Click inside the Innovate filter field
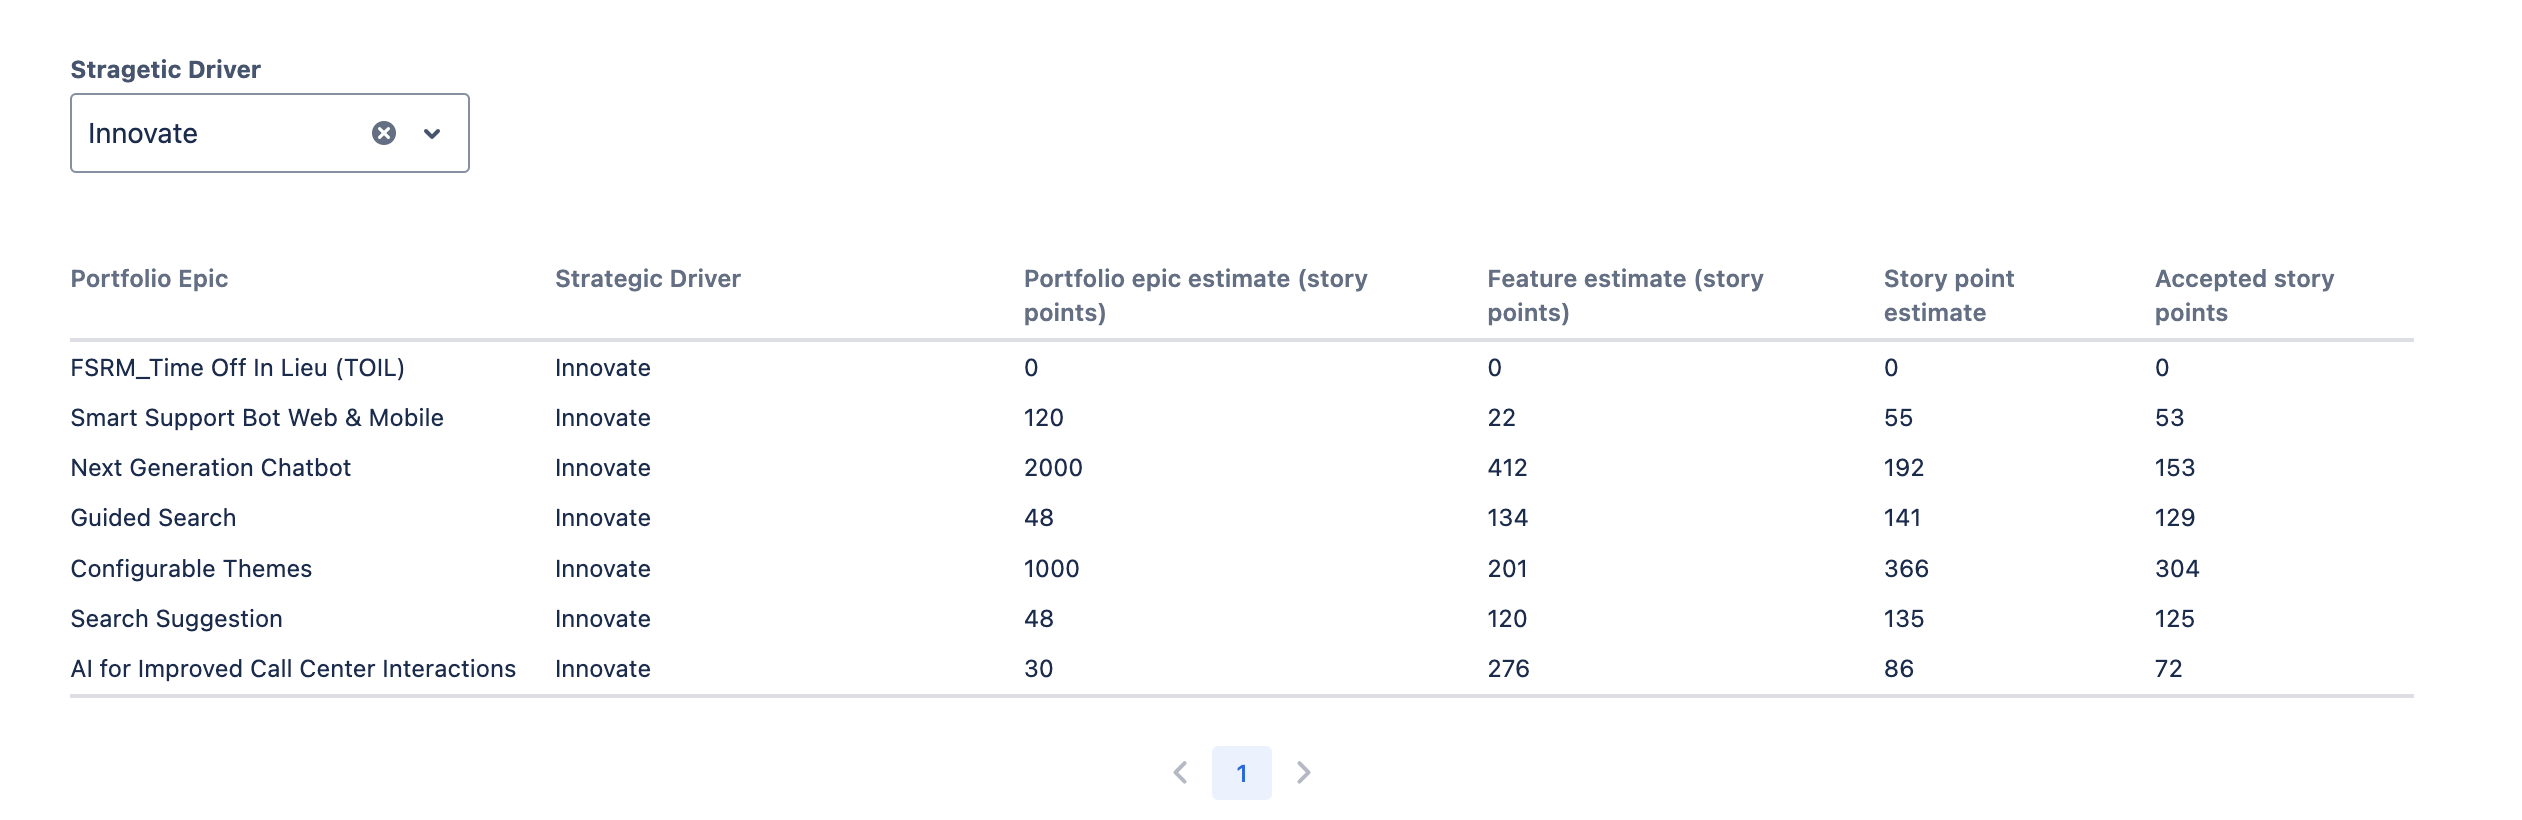Viewport: 2522px width, 820px height. click(220, 133)
